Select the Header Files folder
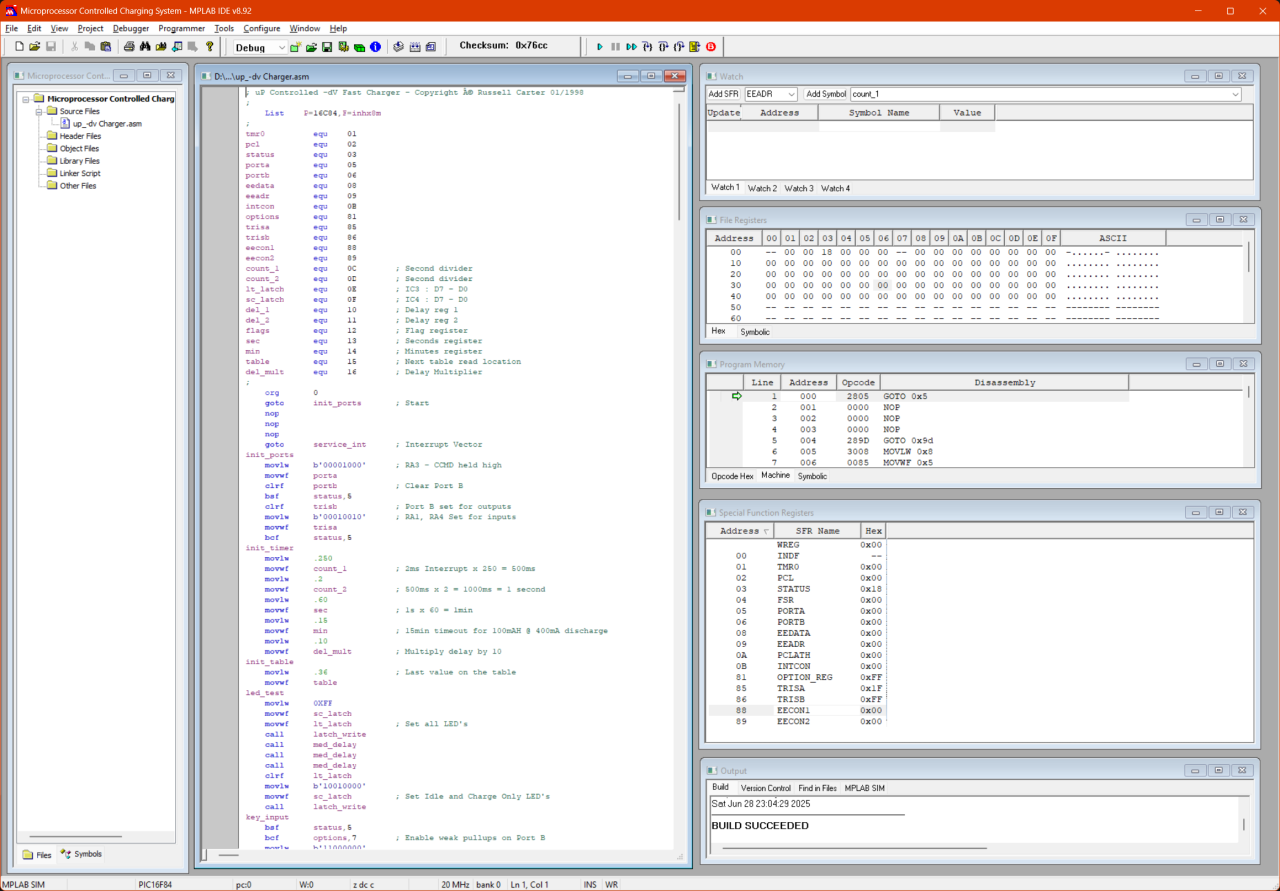This screenshot has height=891, width=1280. 80,136
